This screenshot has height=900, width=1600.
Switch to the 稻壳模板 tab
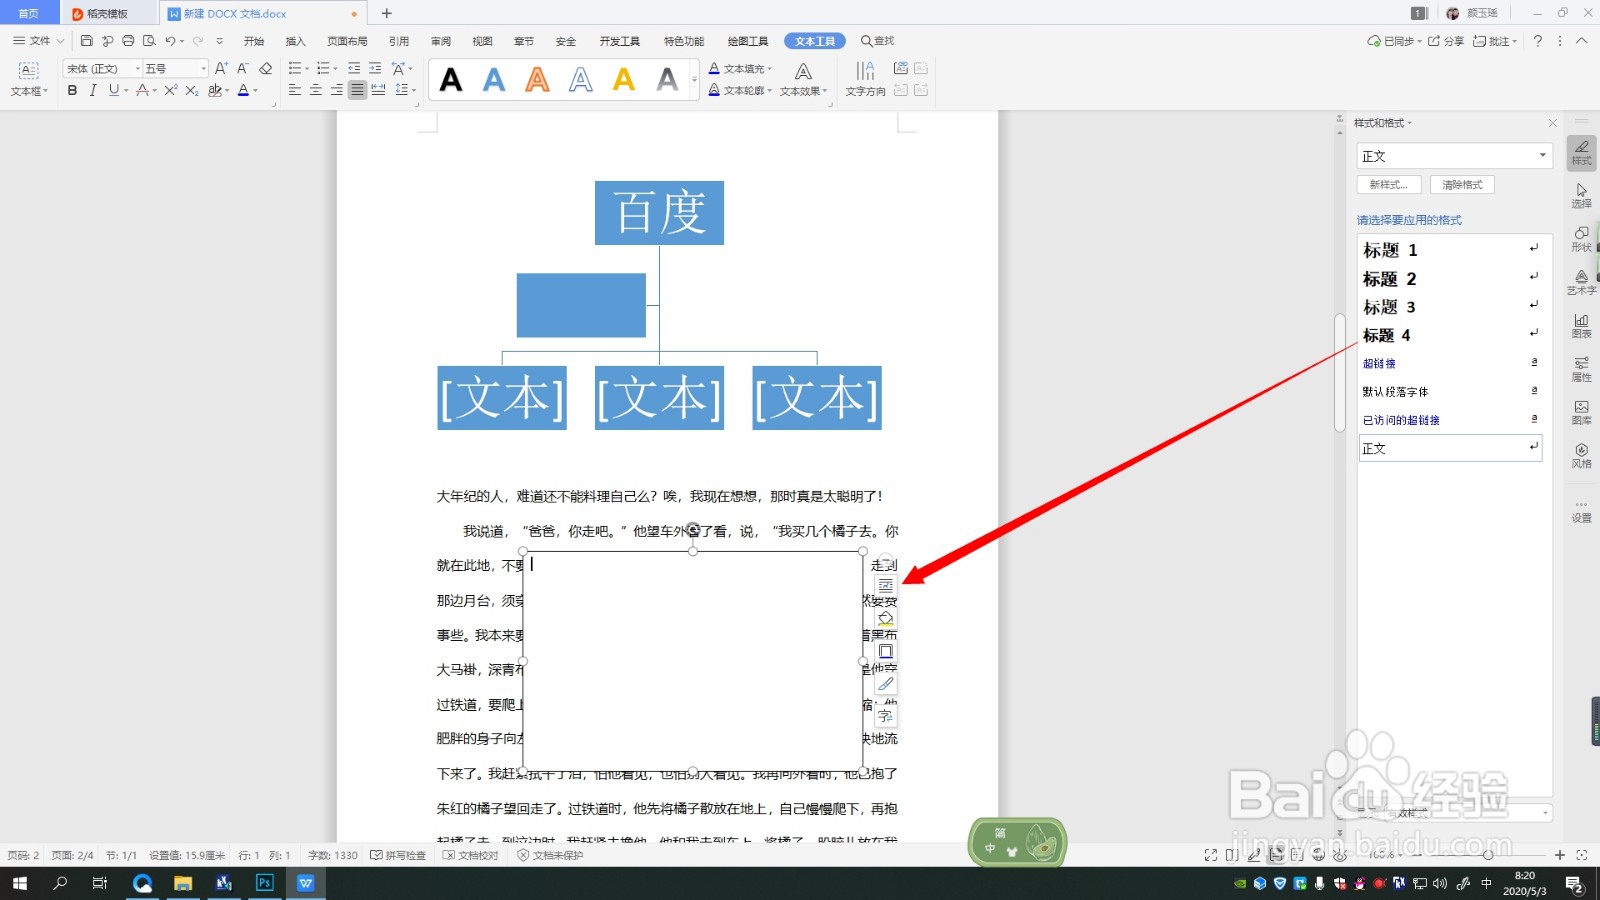click(x=107, y=13)
